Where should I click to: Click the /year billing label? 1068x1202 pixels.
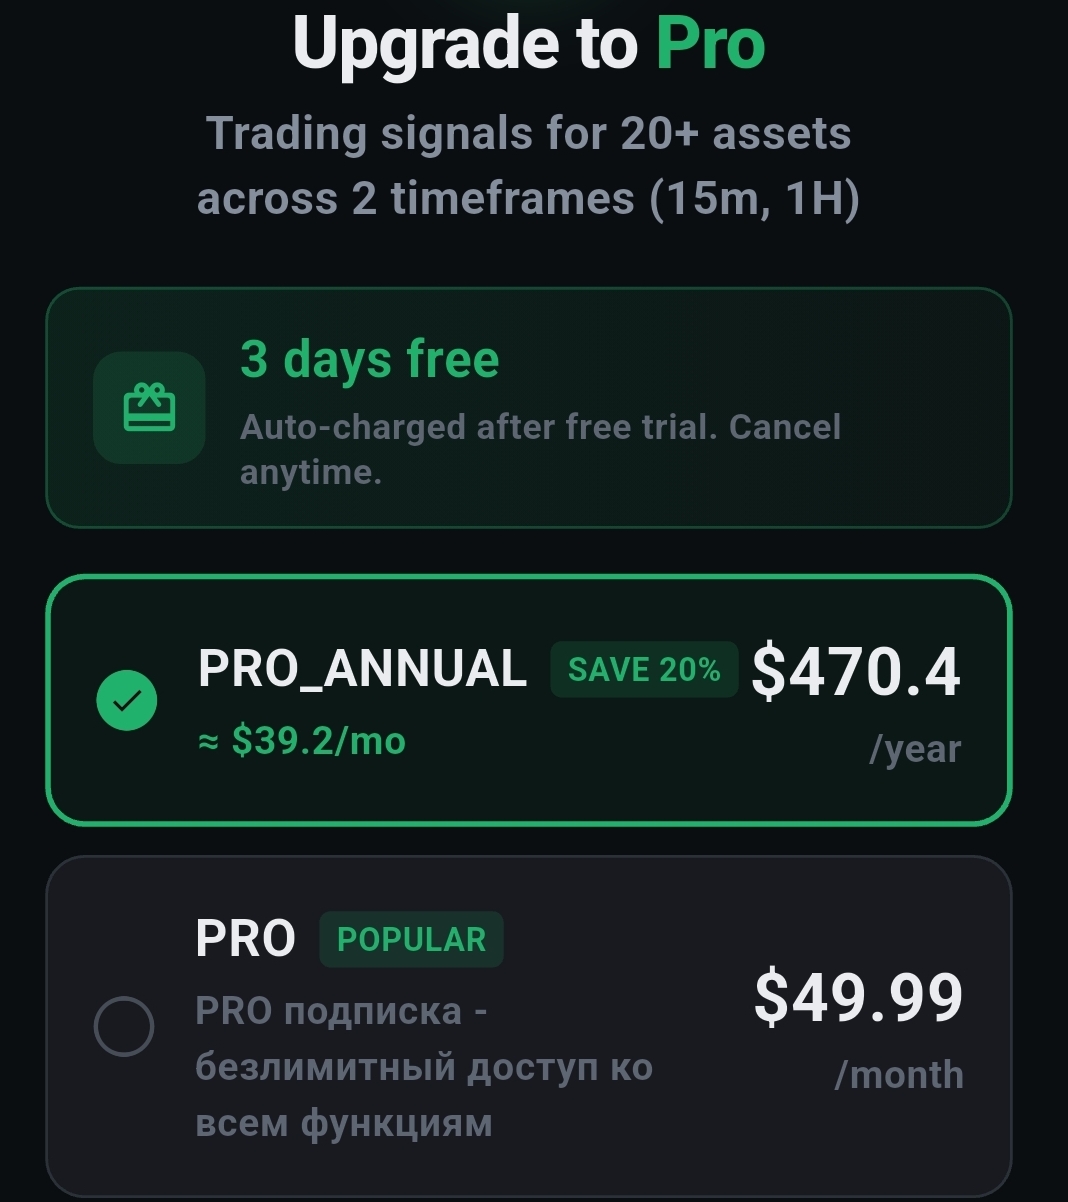pos(915,749)
